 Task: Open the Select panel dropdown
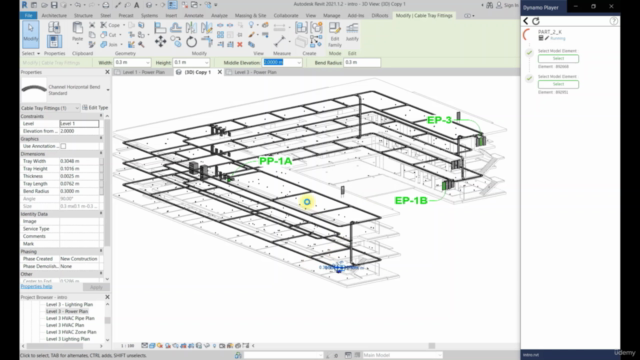pyautogui.click(x=31, y=53)
